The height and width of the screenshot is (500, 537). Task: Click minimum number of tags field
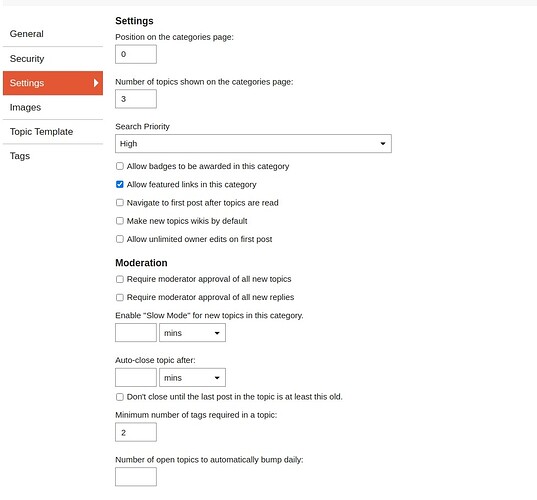coord(136,432)
